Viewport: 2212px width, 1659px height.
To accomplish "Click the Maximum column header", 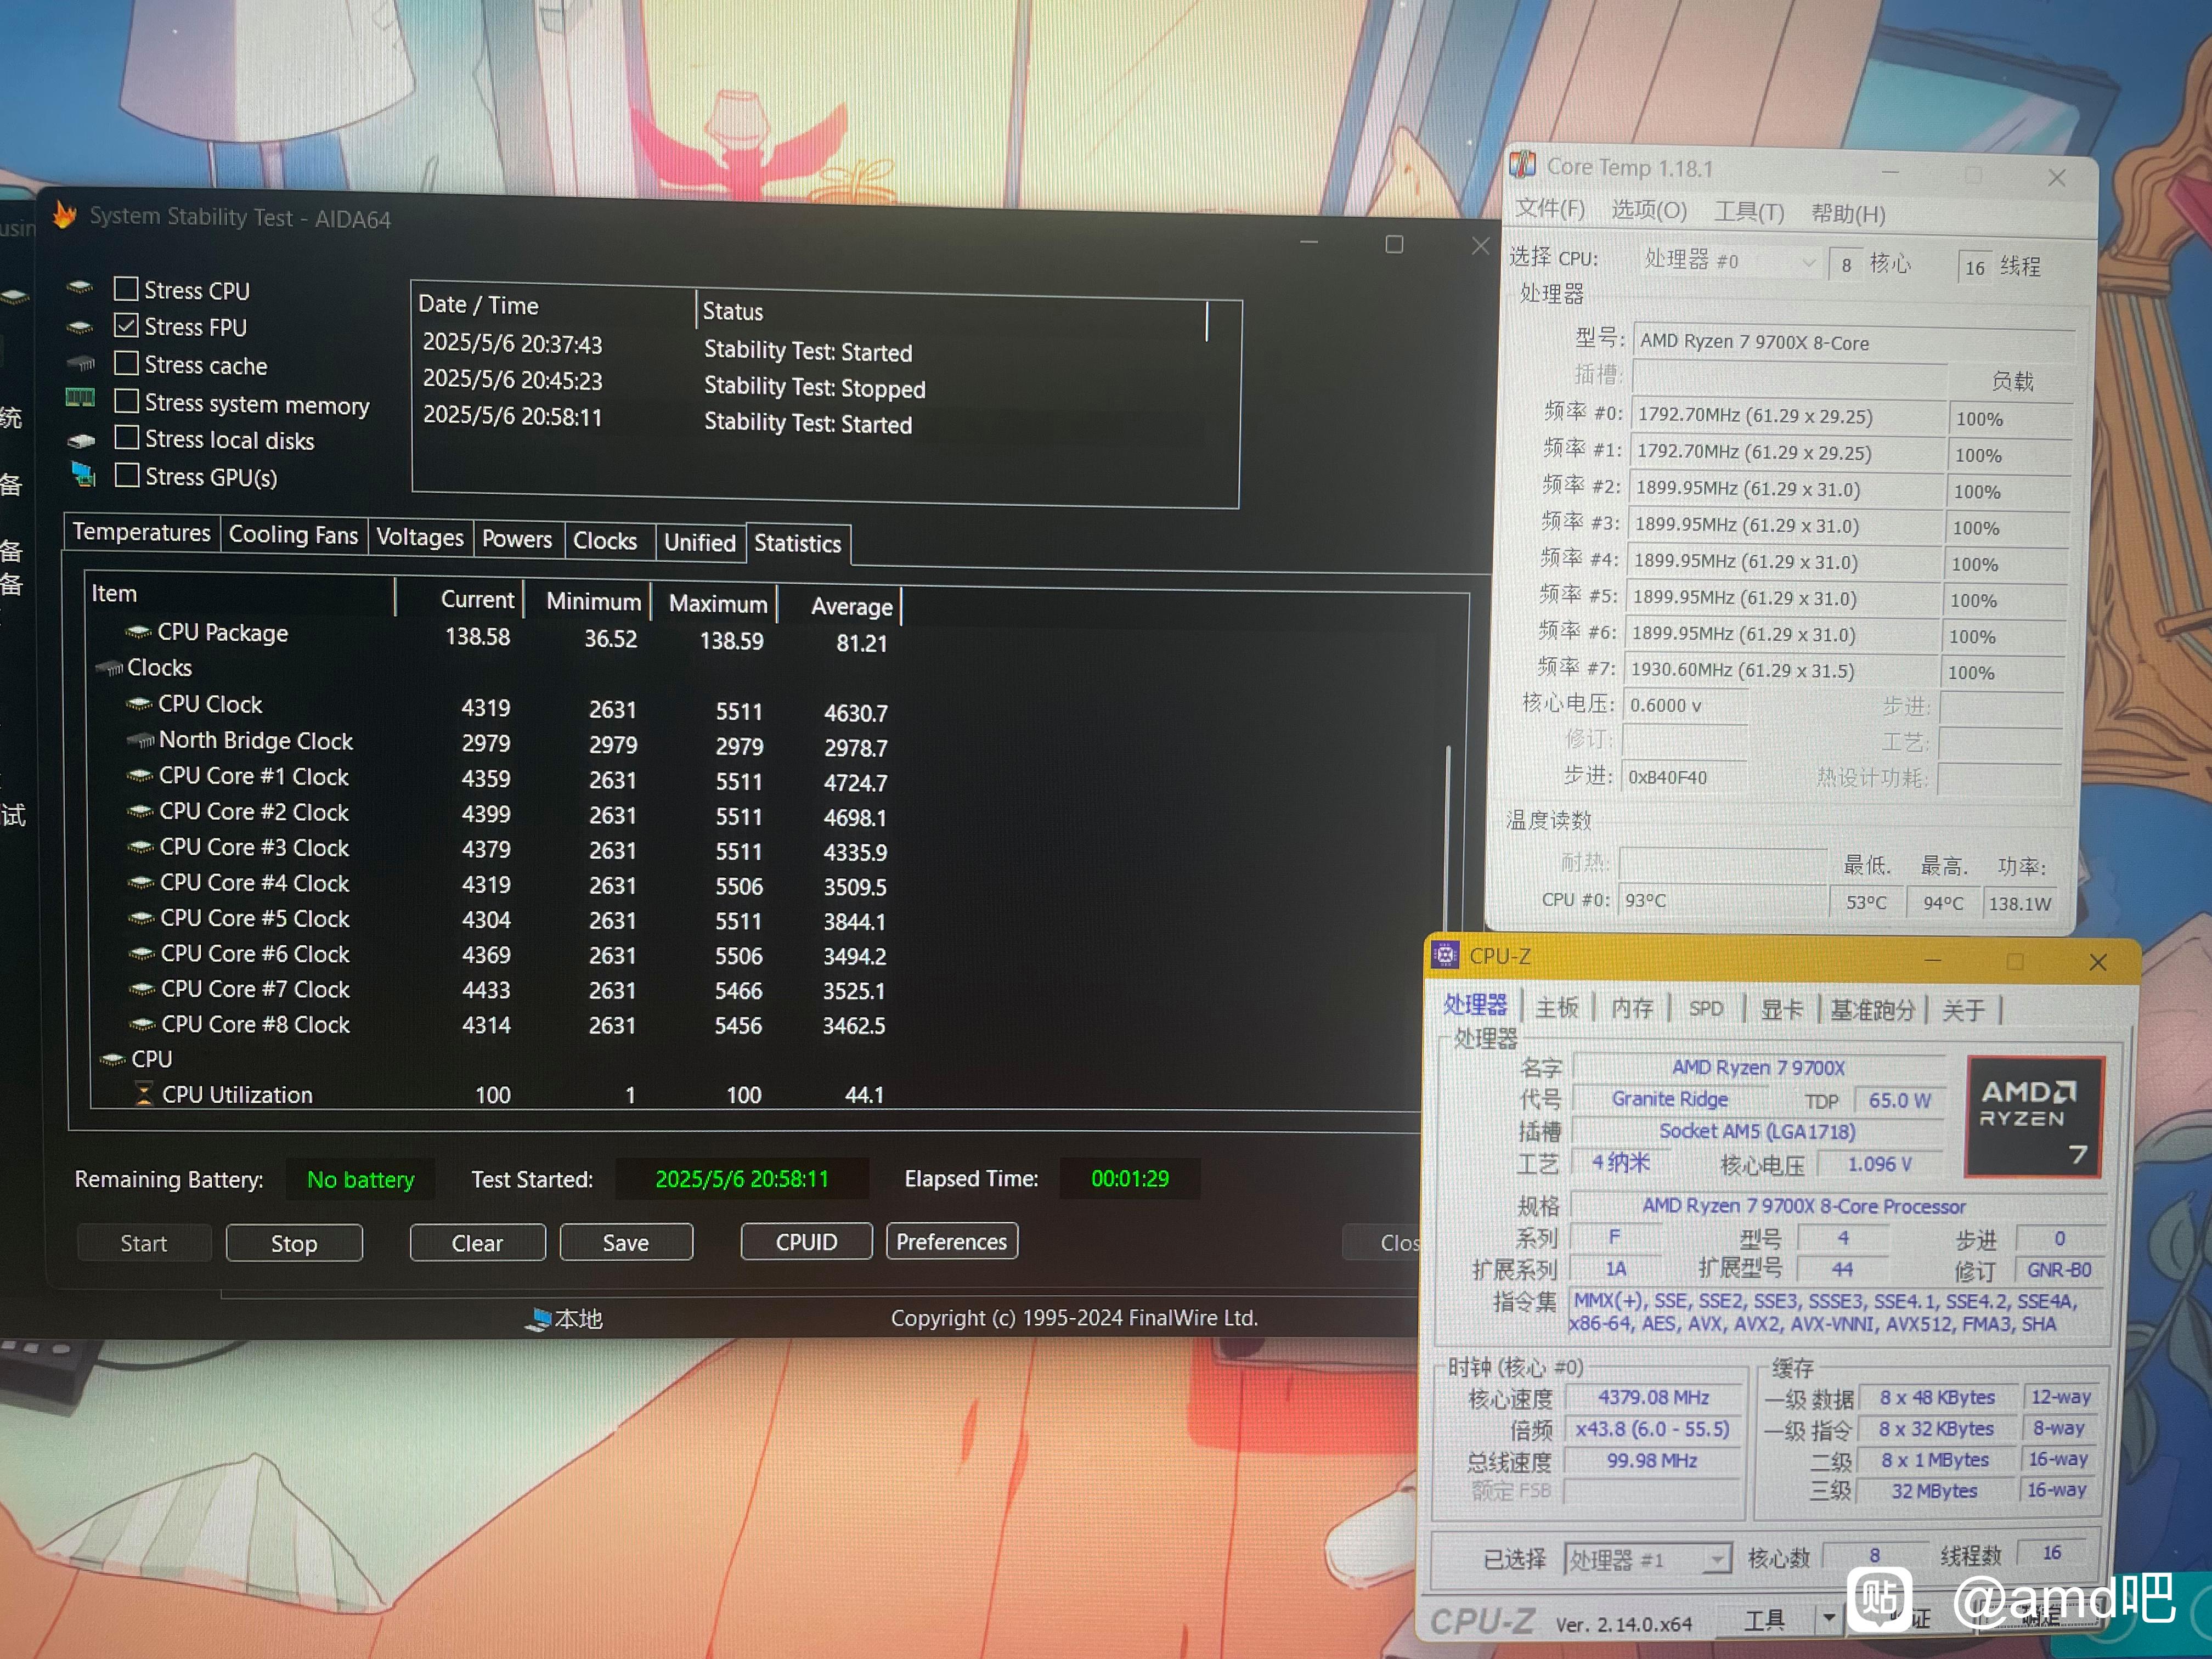I will tap(717, 603).
